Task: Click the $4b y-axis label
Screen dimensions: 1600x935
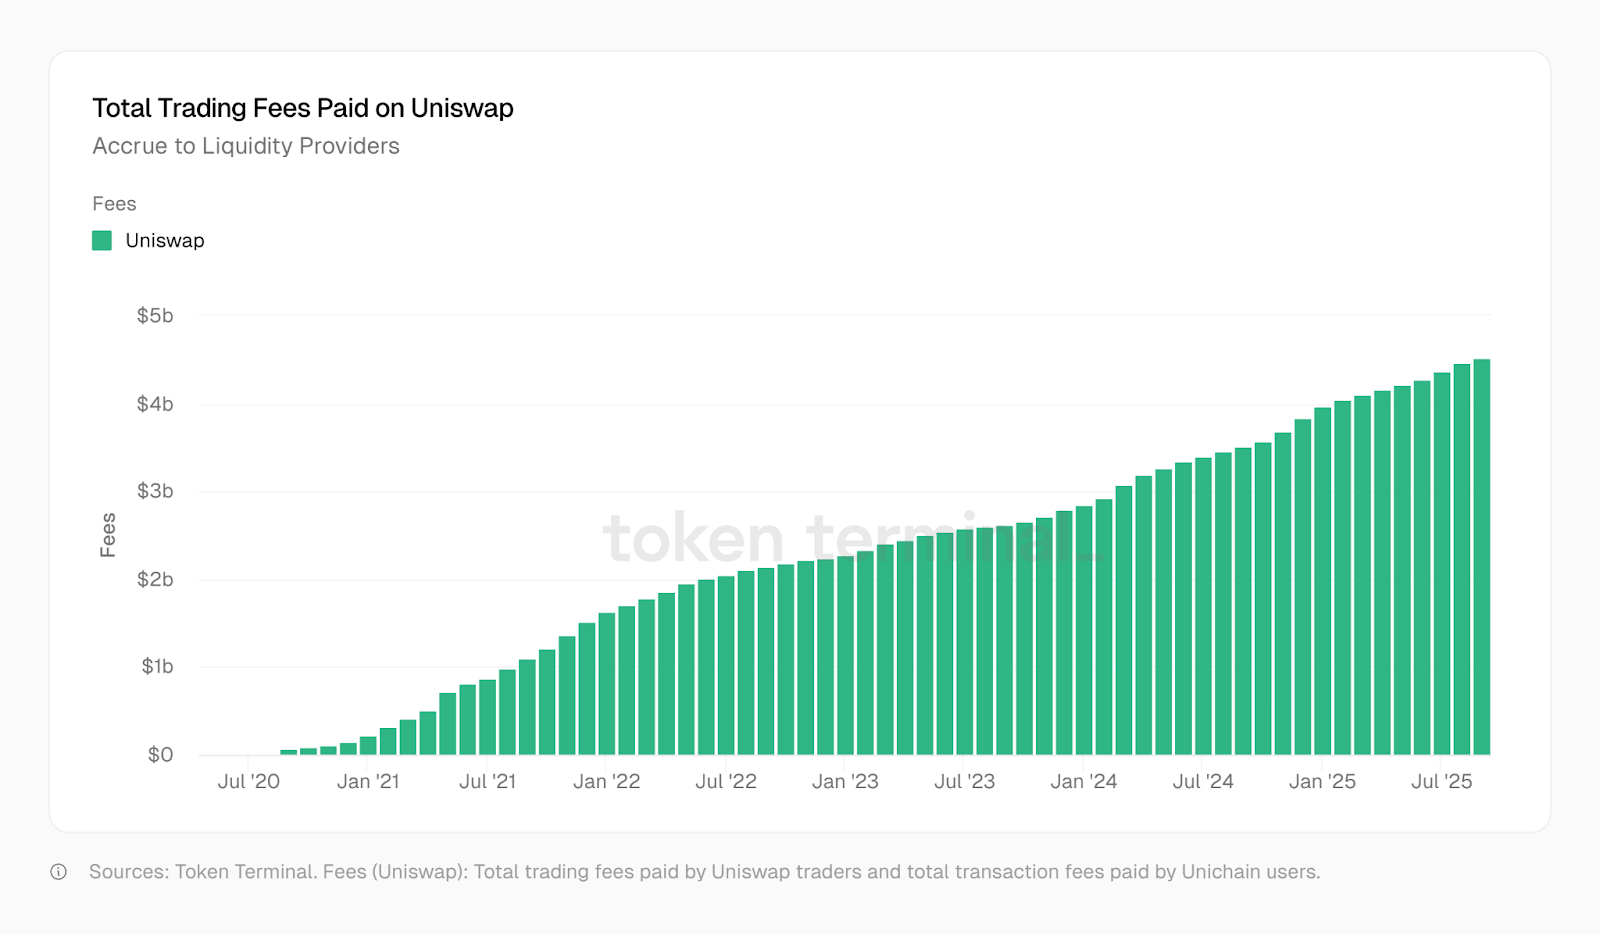Action: 155,404
